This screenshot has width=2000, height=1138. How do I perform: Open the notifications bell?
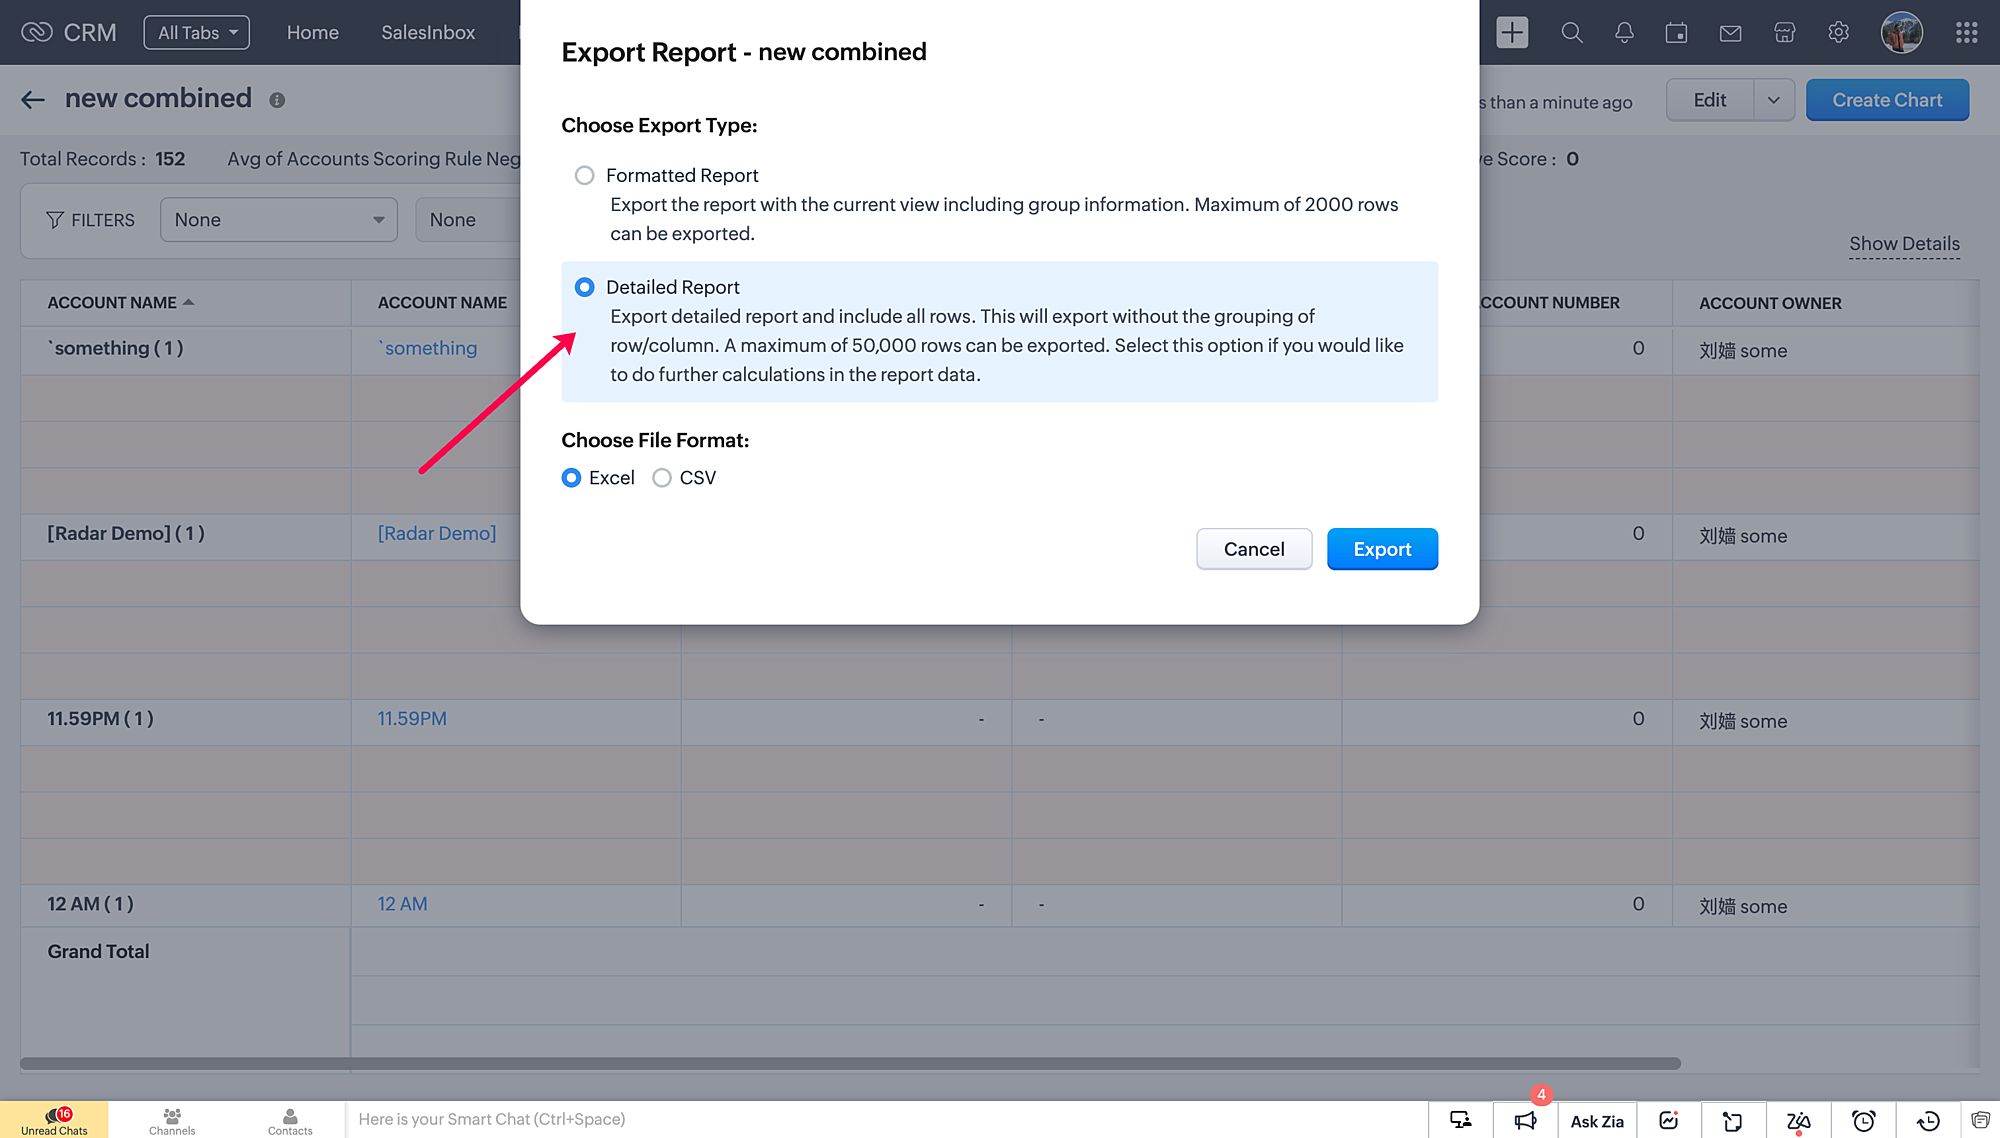[1624, 33]
